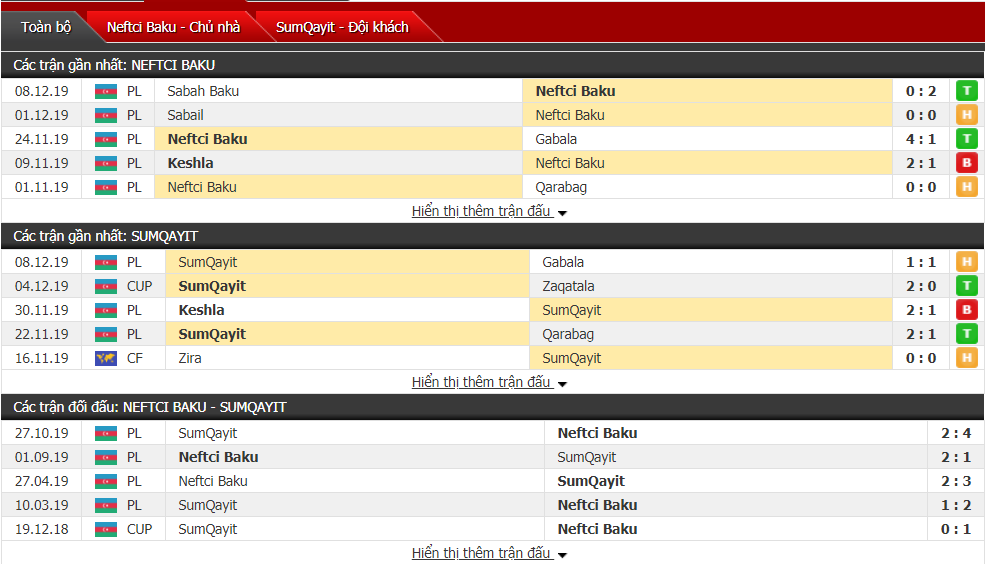Click the red B badge on Keshla vs SumQayit row

click(967, 310)
